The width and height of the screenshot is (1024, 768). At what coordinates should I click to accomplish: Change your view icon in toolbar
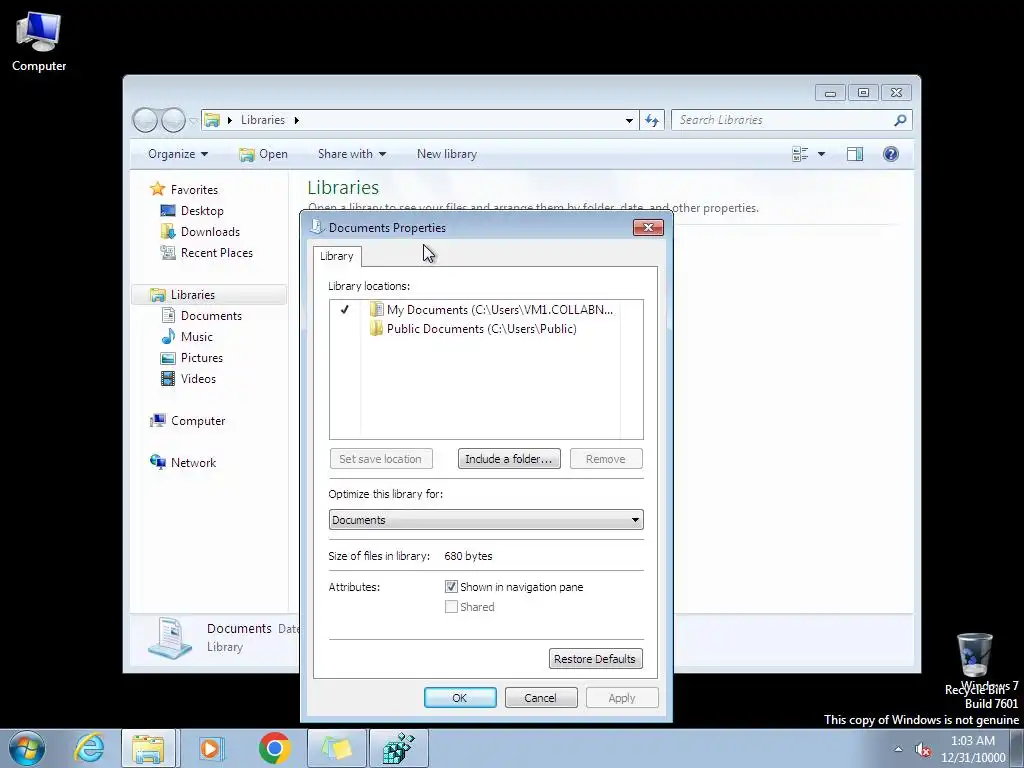tap(800, 154)
